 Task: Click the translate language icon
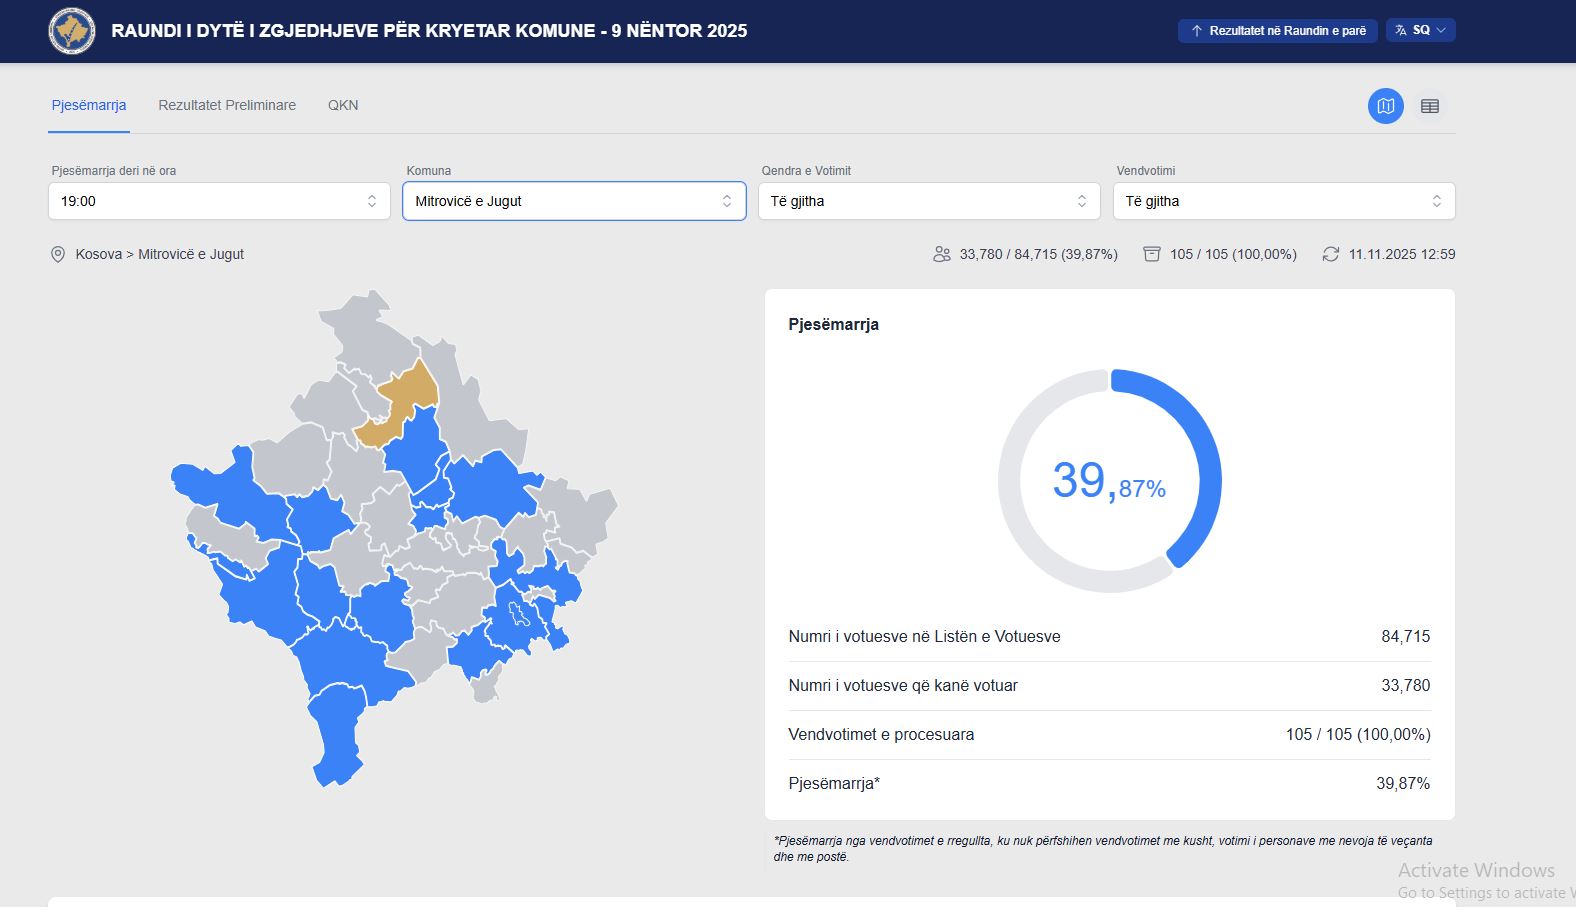click(x=1401, y=31)
